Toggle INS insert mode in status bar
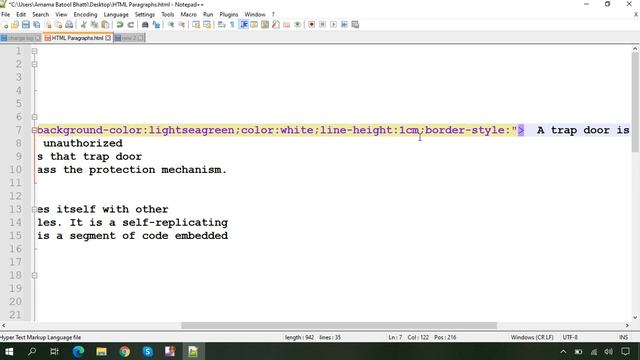Screen dimensions: 640x360 pyautogui.click(x=623, y=337)
